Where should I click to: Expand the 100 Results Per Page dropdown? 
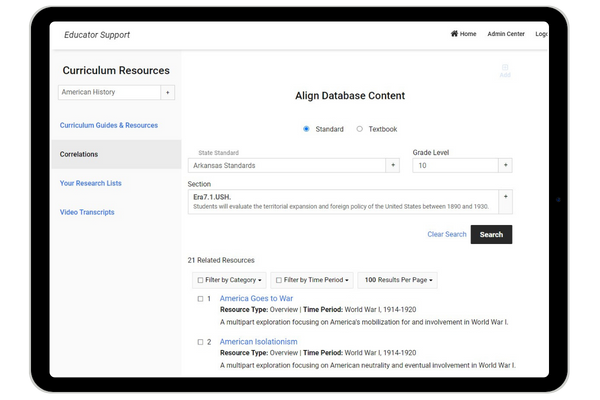point(397,280)
